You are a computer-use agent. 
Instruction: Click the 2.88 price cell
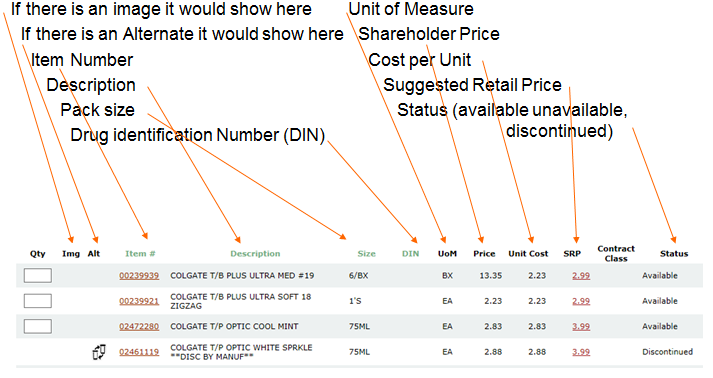coord(493,352)
